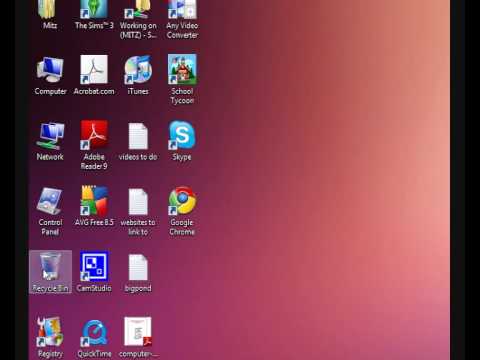Screen dimensions: 480x360
Task: Select the Recycle Bin desktop icon
Action: coord(50,272)
